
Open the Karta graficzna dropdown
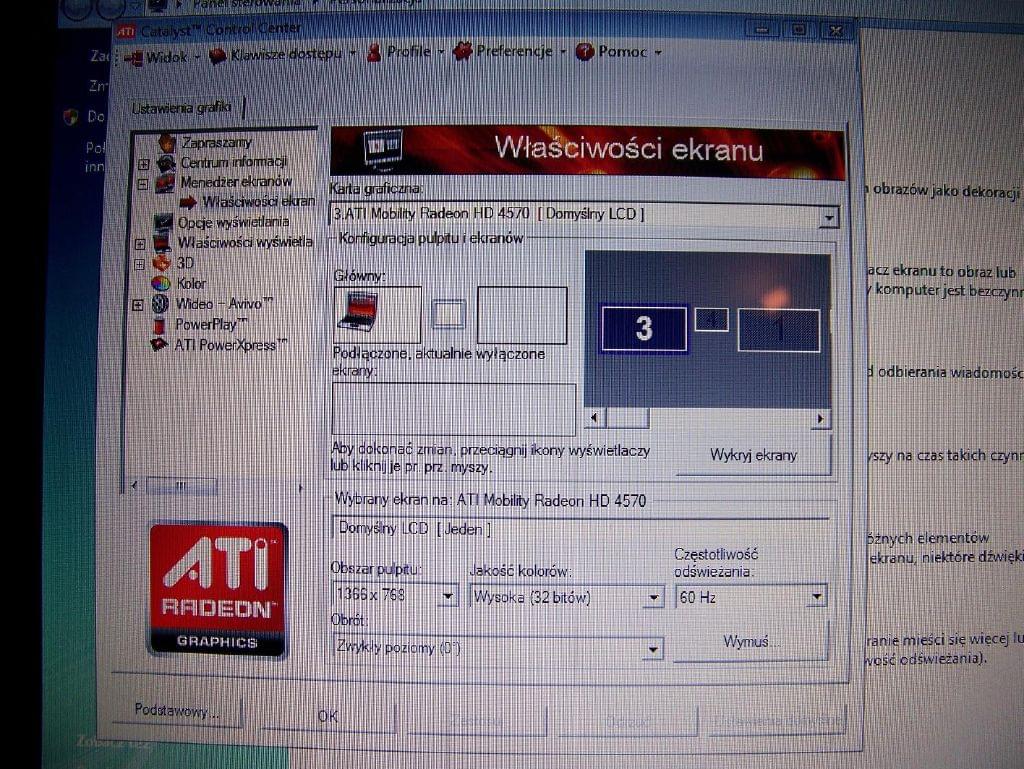[827, 216]
